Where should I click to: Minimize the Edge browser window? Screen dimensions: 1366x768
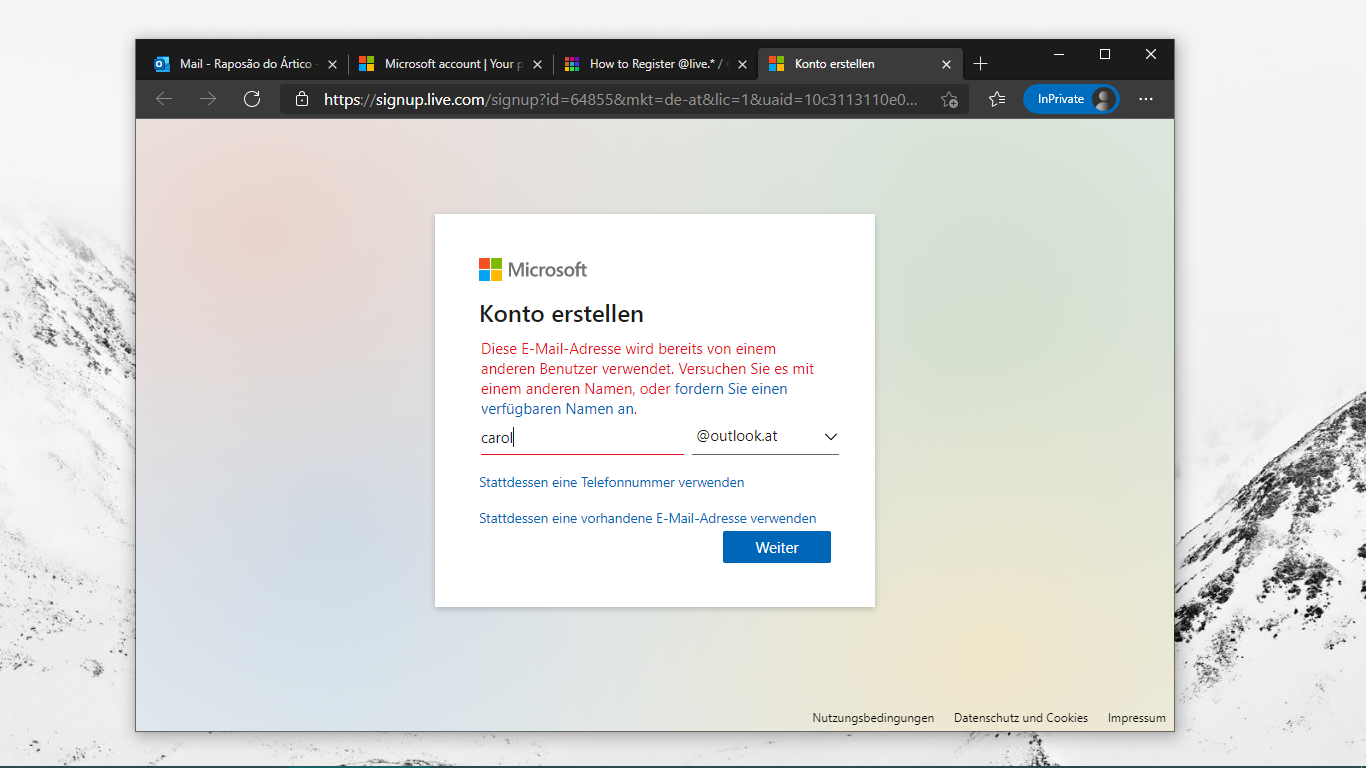click(1059, 54)
